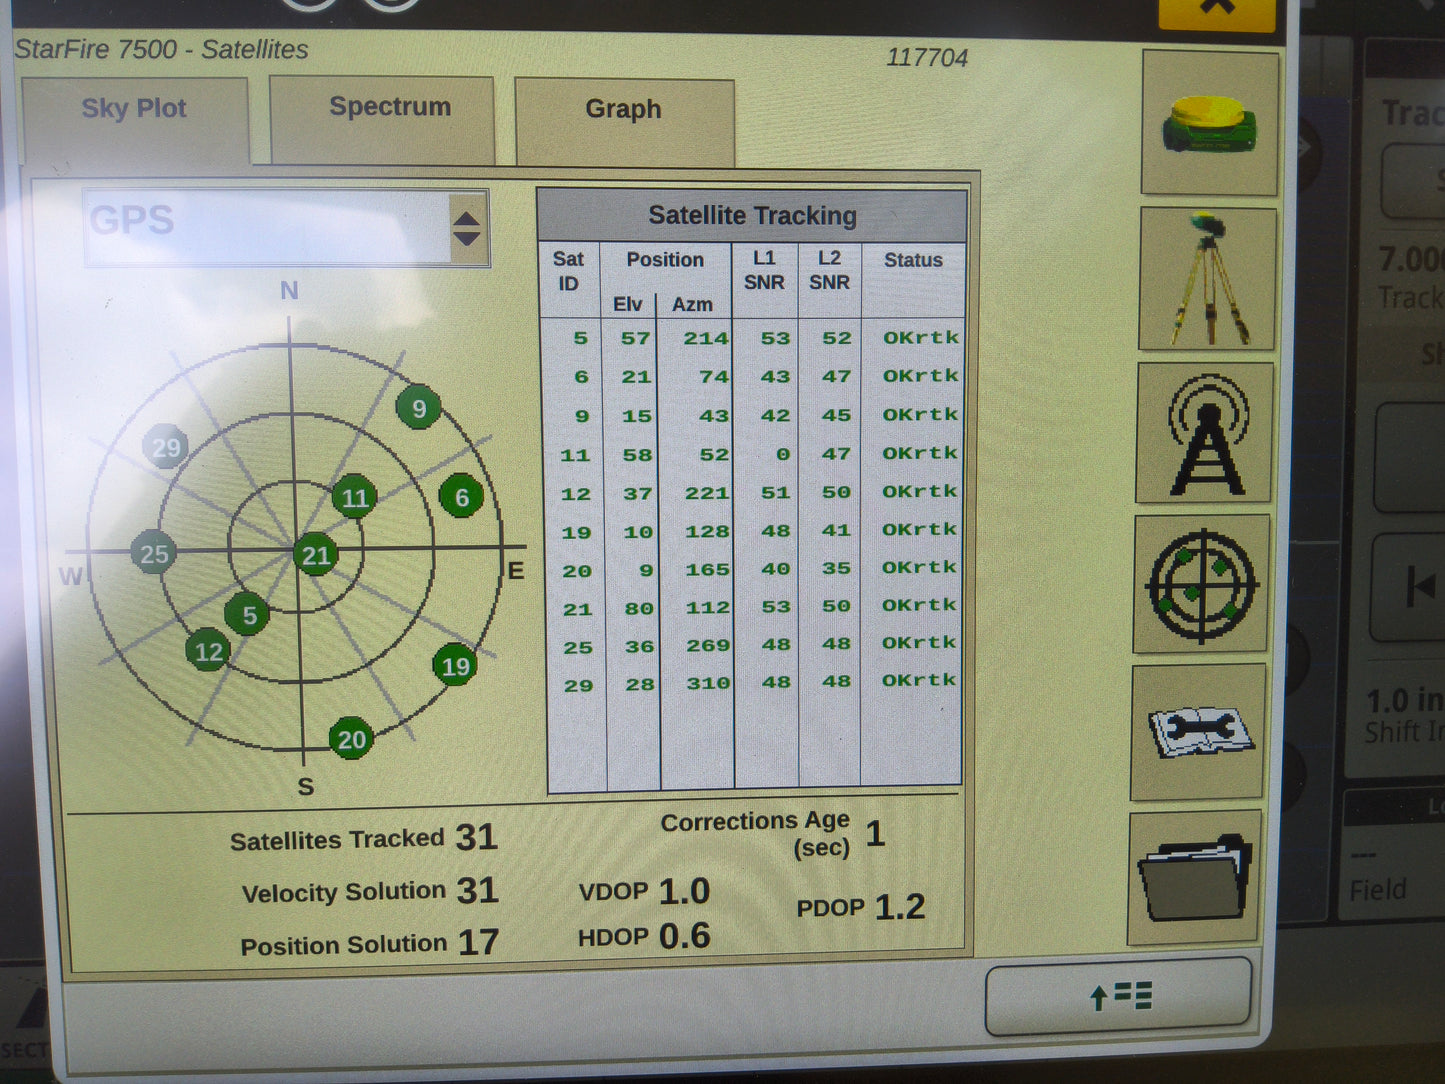This screenshot has height=1084, width=1445.
Task: Click the Satellite Tracking table header
Action: pyautogui.click(x=752, y=216)
